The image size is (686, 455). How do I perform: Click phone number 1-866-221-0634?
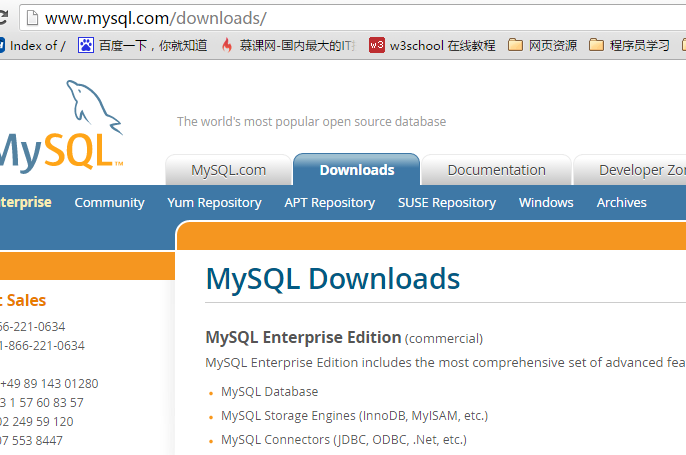42,346
